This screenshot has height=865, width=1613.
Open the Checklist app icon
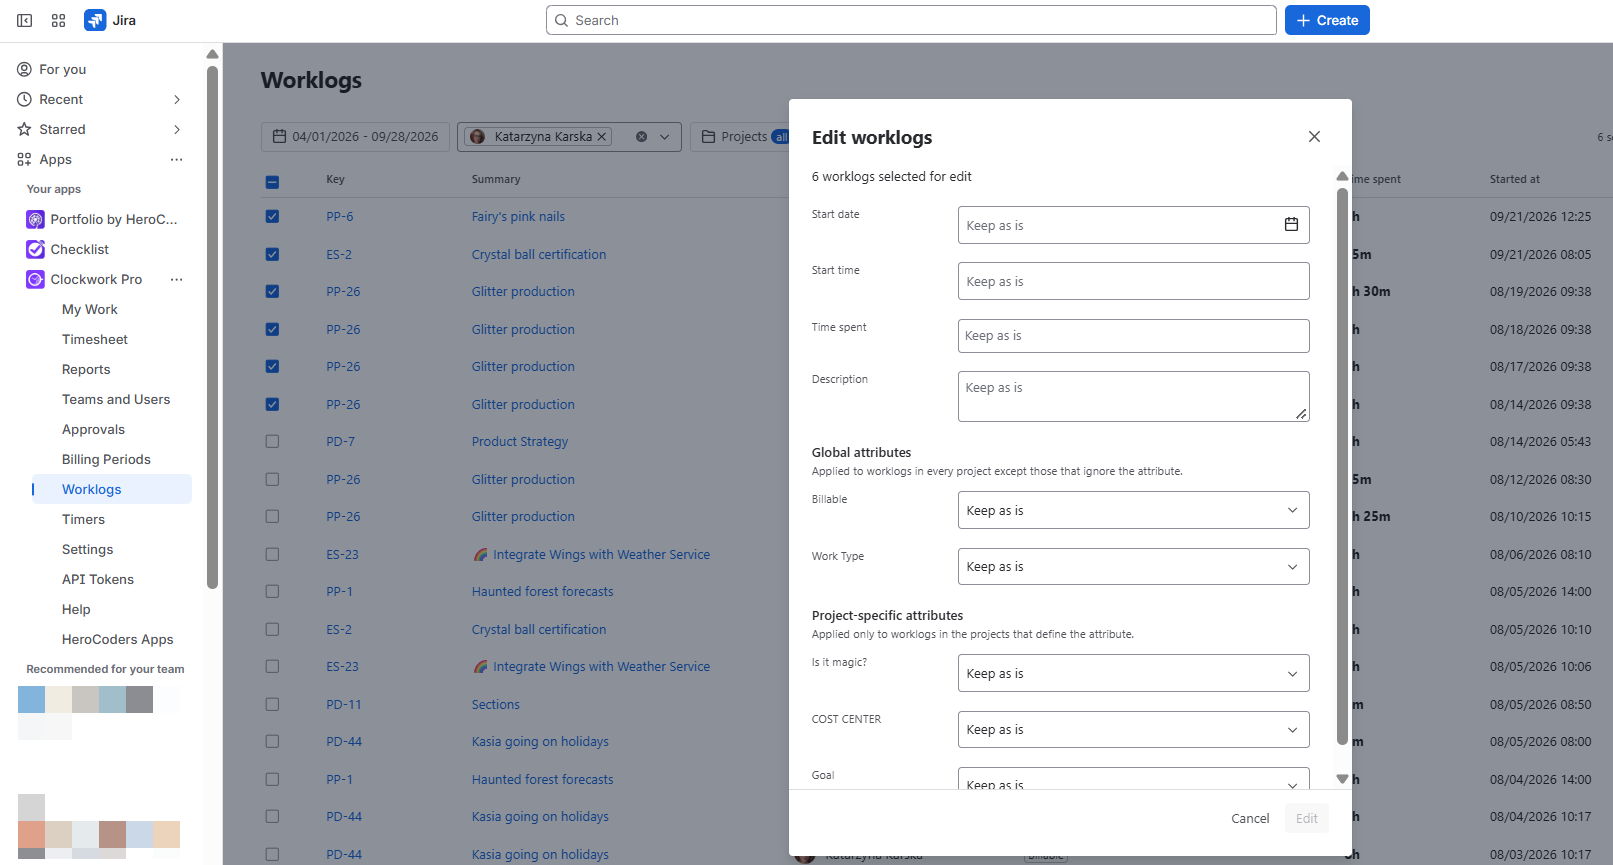pyautogui.click(x=35, y=249)
